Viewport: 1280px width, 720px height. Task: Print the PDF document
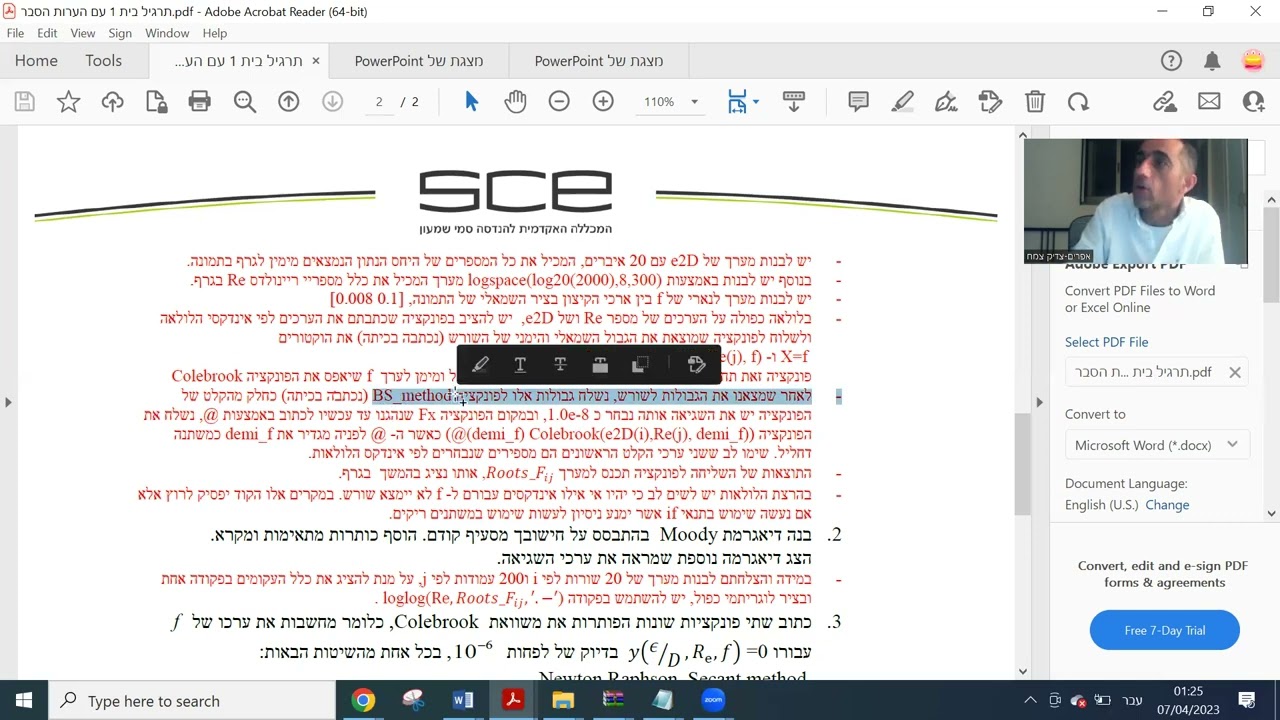coord(200,101)
